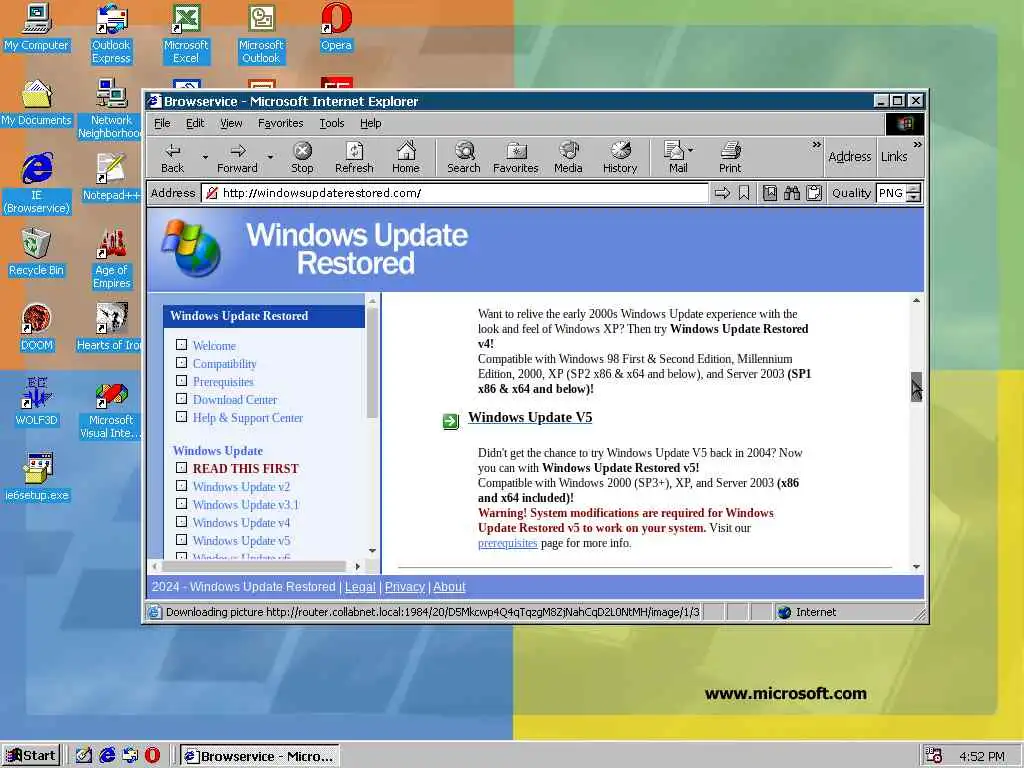This screenshot has width=1024, height=768.
Task: Open the Edit menu
Action: [195, 123]
